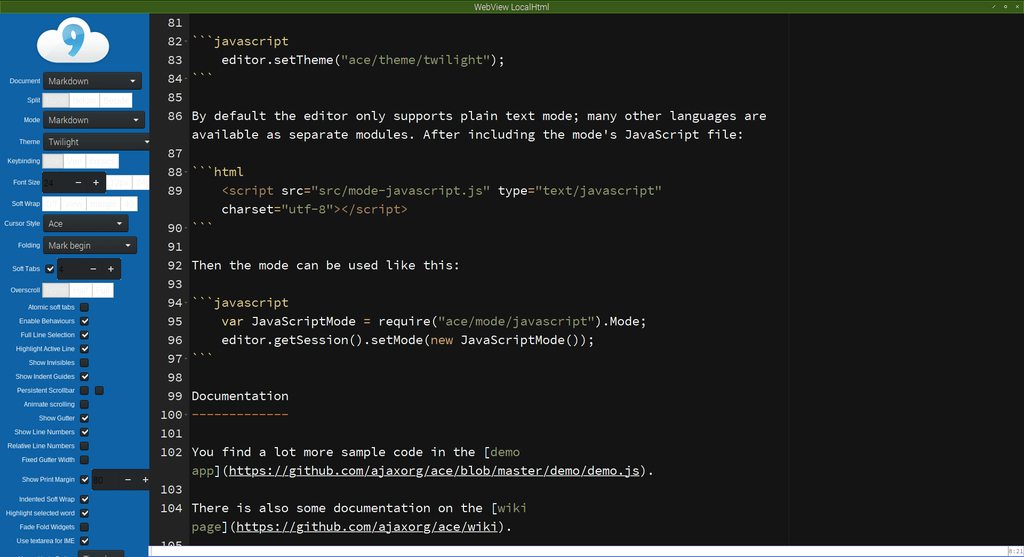This screenshot has width=1024, height=557.
Task: Open the Document dropdown set to Markdown
Action: click(92, 81)
